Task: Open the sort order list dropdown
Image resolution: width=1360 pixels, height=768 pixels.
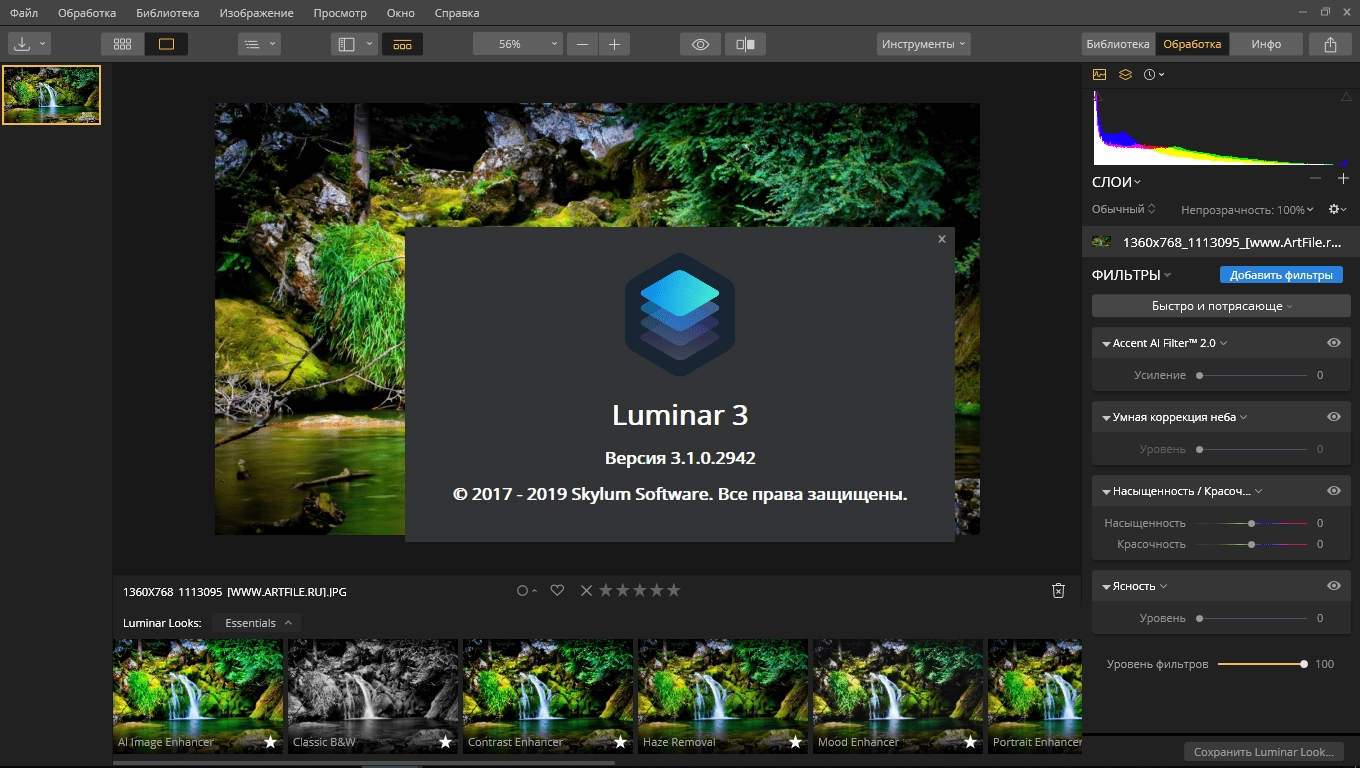Action: [x=260, y=44]
